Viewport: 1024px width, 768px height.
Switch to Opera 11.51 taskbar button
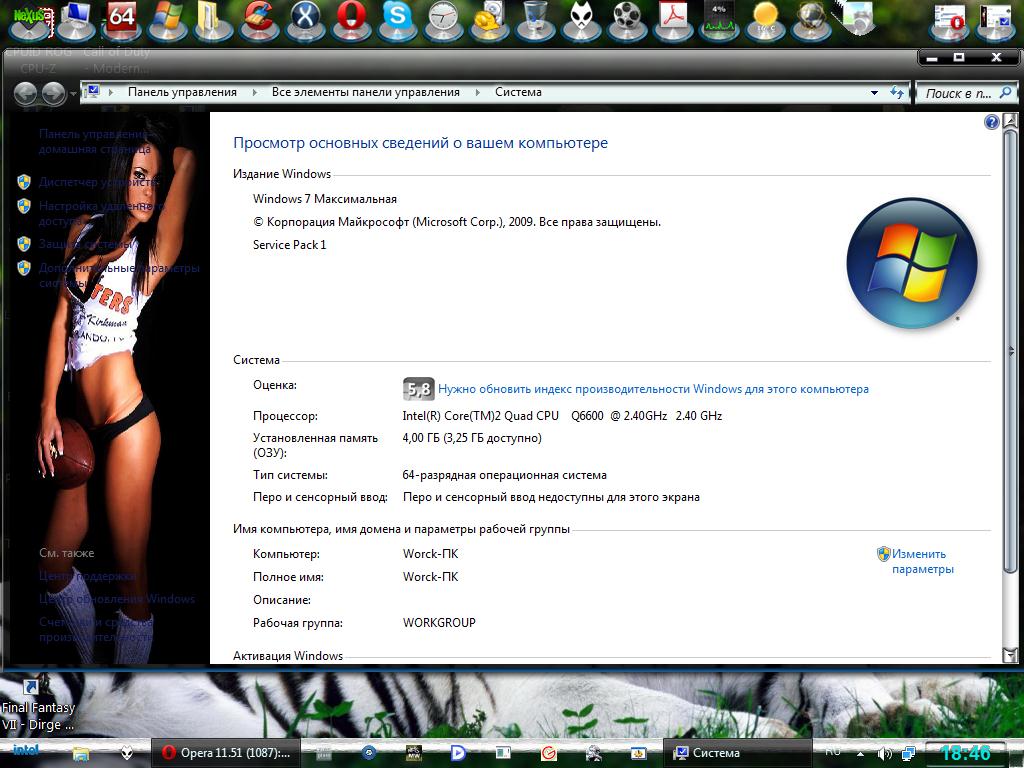click(x=226, y=753)
